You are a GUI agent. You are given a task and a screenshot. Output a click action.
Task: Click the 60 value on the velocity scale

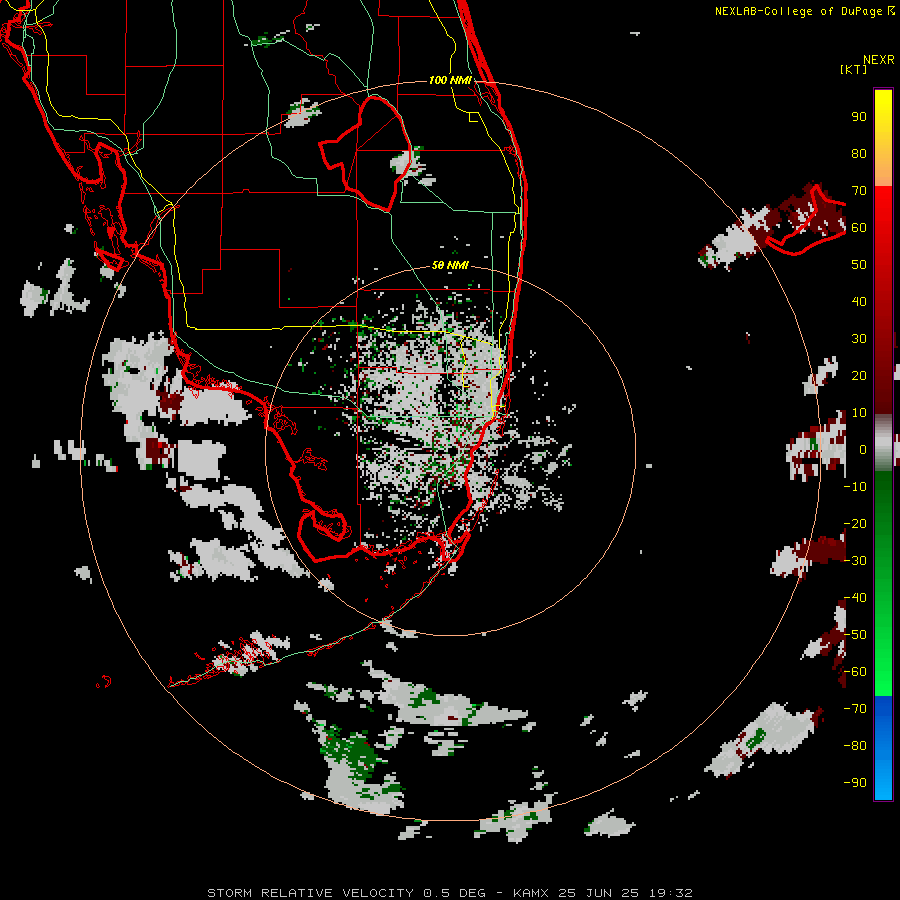[859, 227]
